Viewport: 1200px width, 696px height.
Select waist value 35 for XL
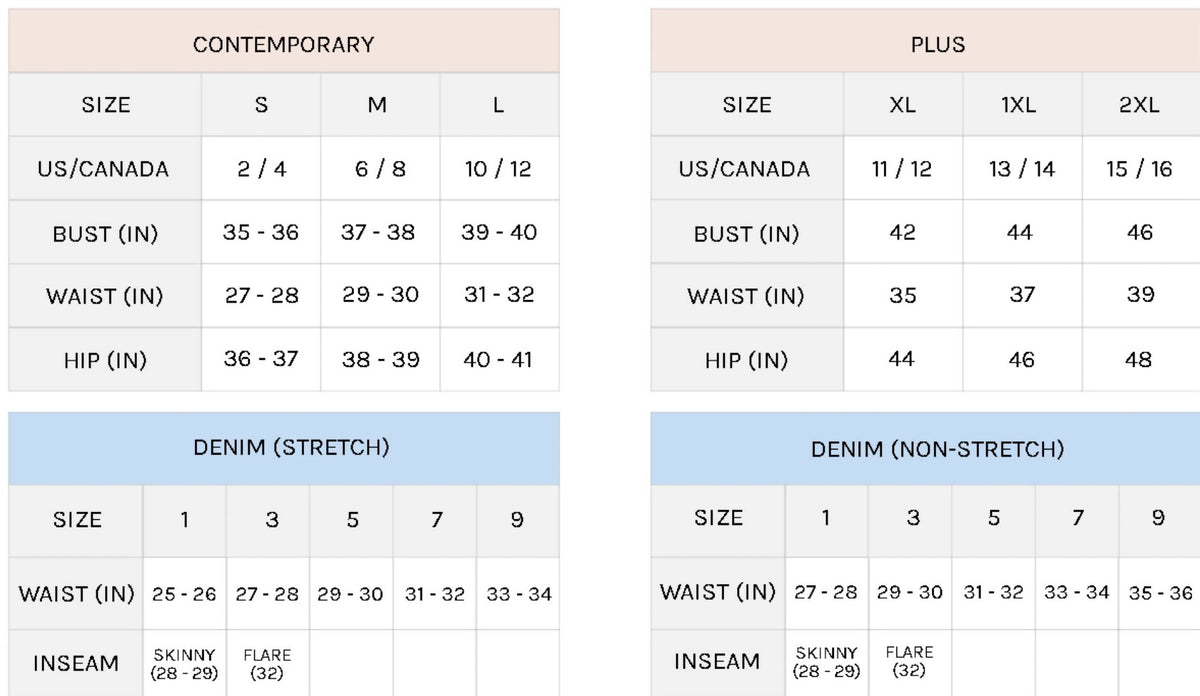tap(902, 295)
